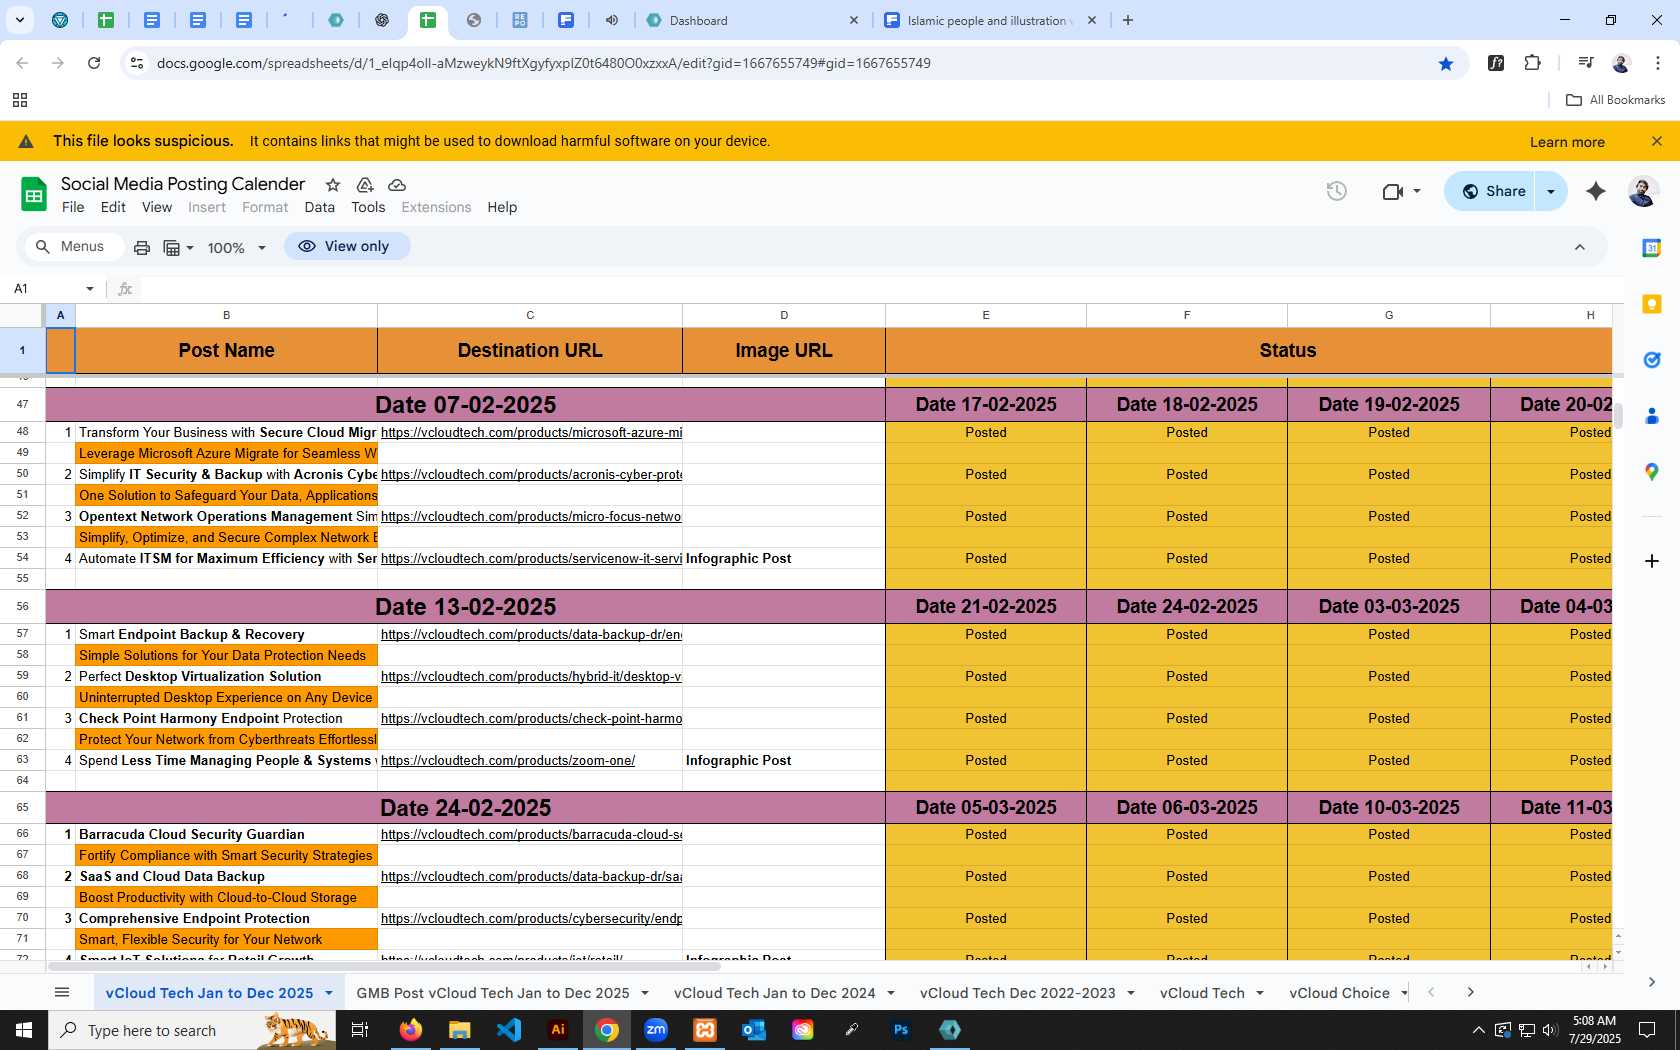Viewport: 1680px width, 1050px height.
Task: Star the Social Media Posting Calender document
Action: [x=333, y=185]
